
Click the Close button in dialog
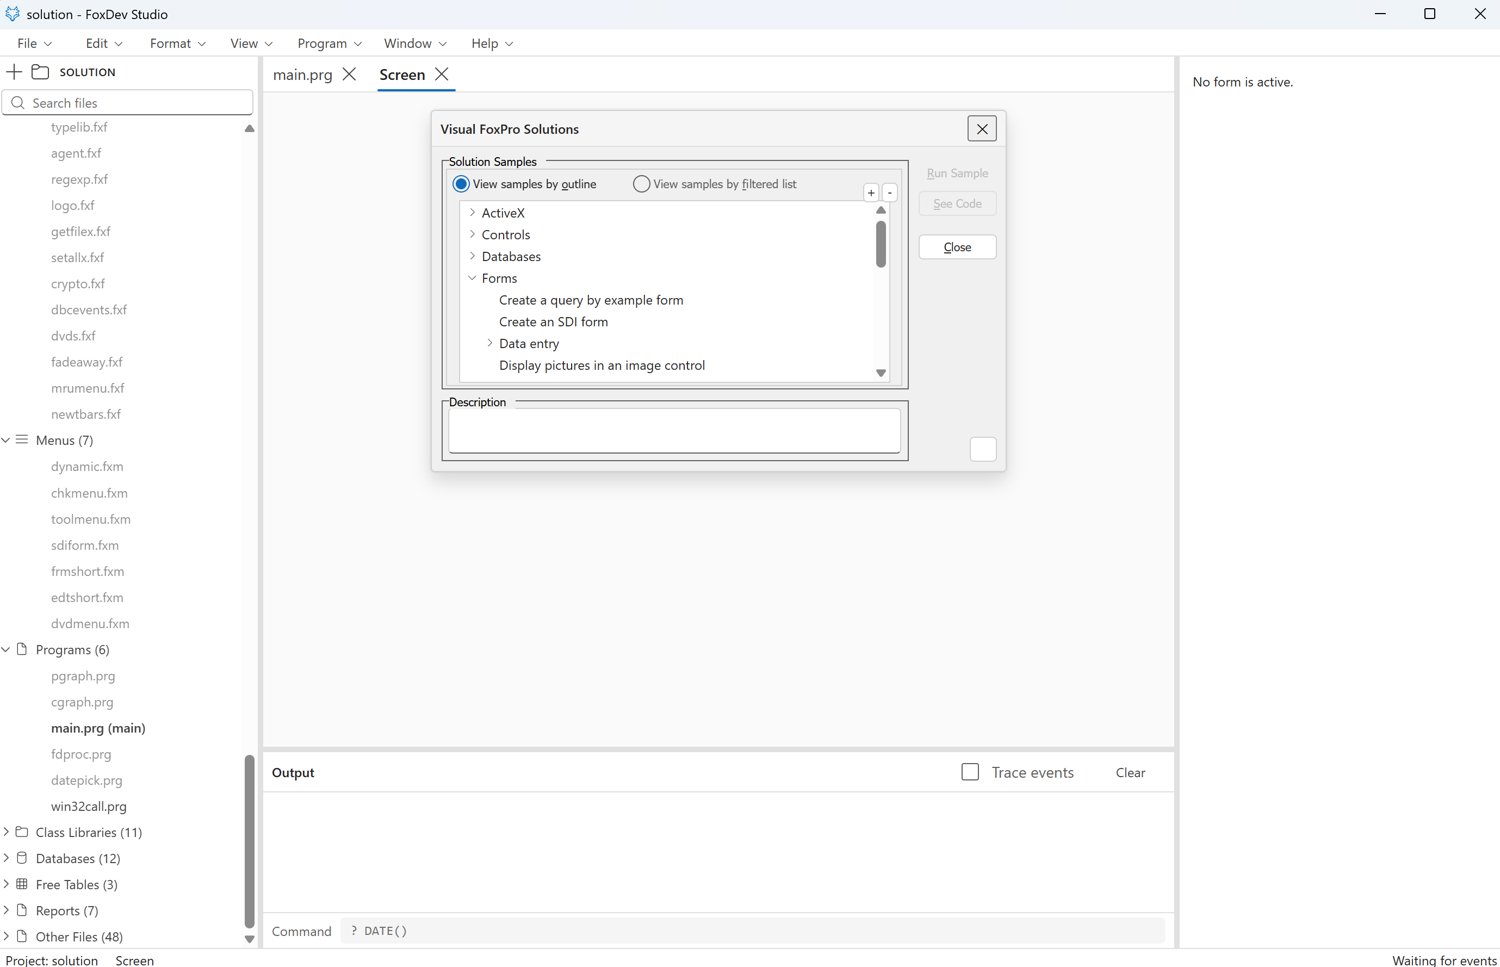(957, 247)
